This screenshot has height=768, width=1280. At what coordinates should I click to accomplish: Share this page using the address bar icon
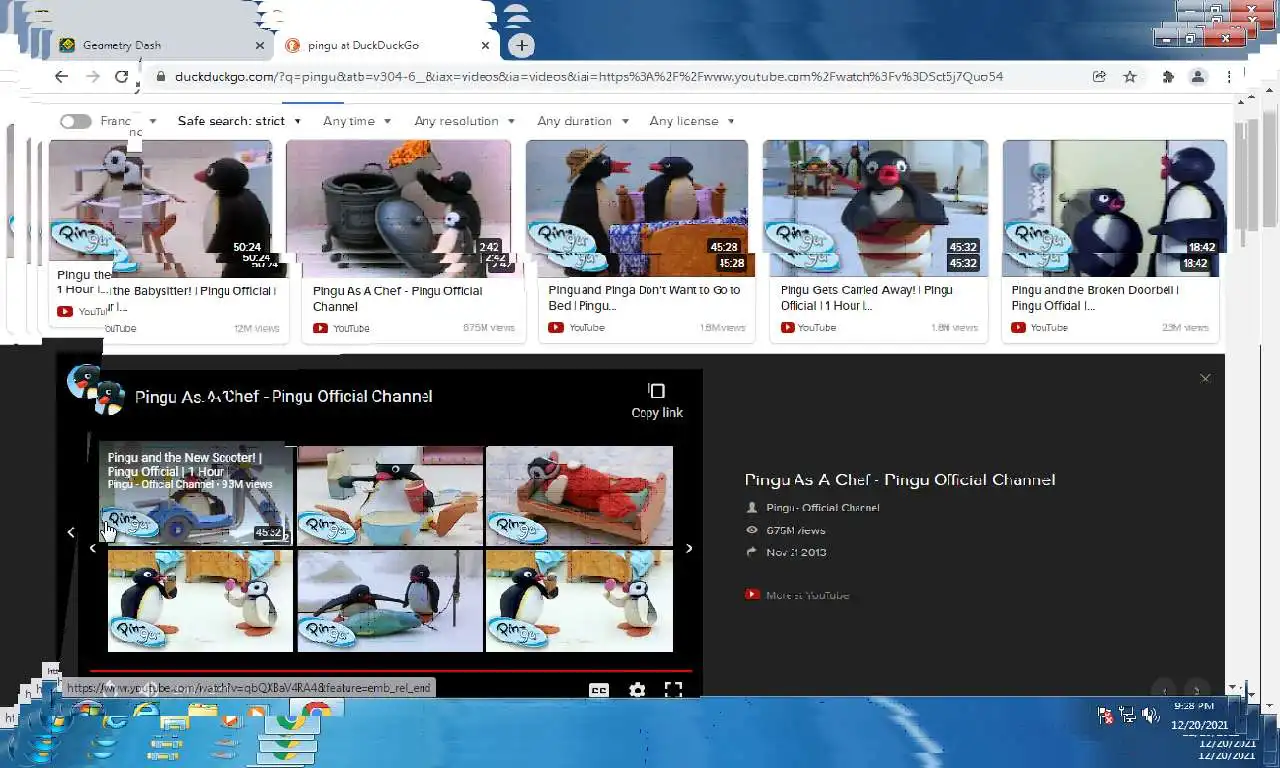pyautogui.click(x=1099, y=77)
